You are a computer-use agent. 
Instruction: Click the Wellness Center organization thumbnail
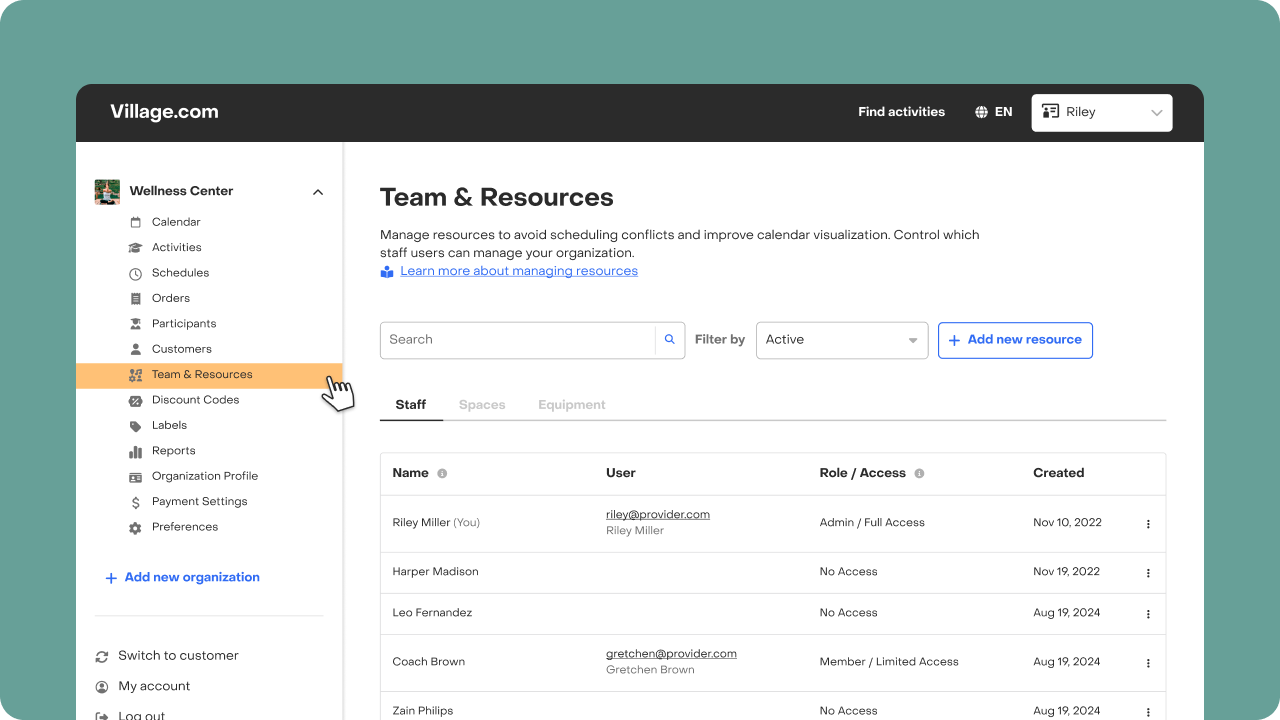(x=107, y=192)
